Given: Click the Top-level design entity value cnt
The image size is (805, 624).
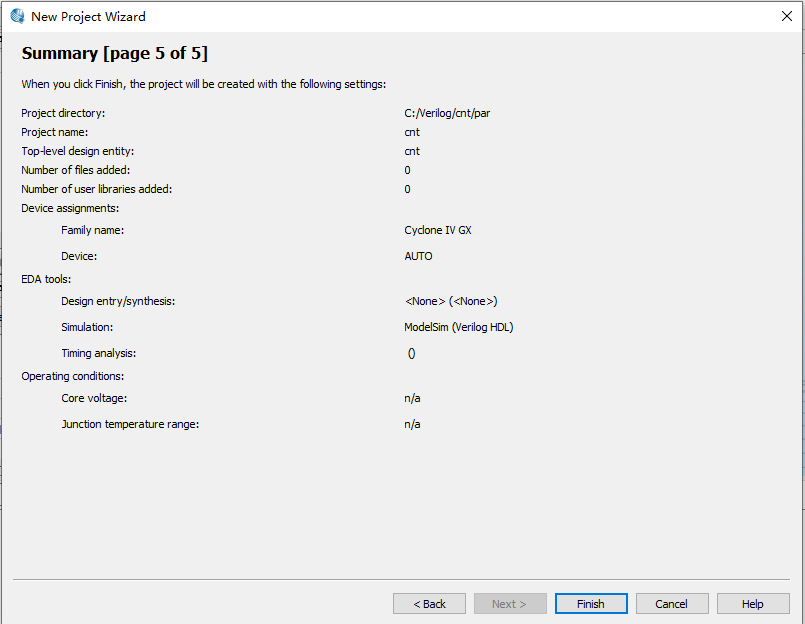Looking at the screenshot, I should pyautogui.click(x=412, y=152).
